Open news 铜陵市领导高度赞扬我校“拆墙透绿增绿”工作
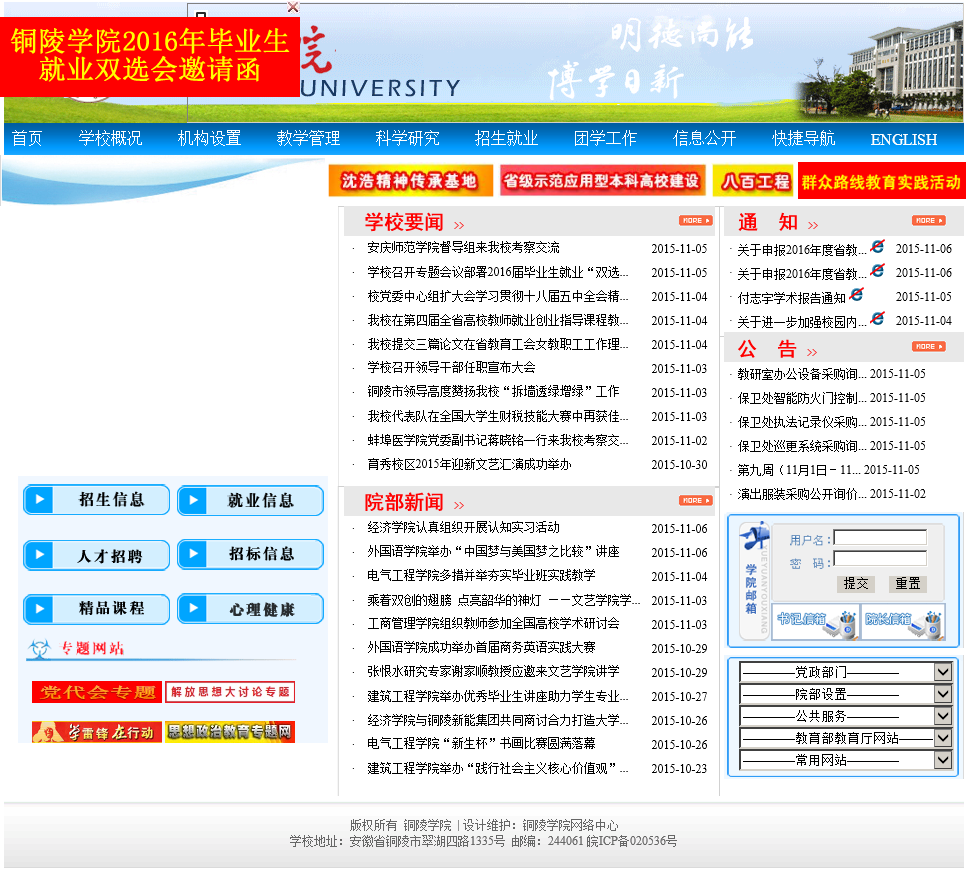 pos(493,392)
